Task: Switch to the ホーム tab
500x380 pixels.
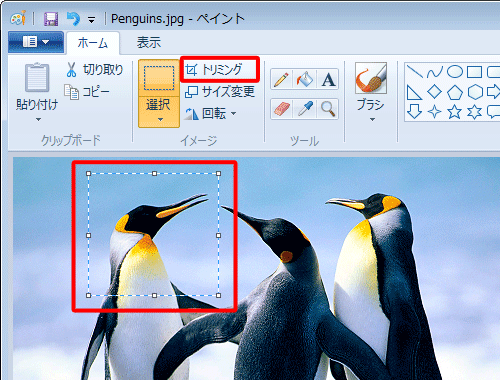Action: (93, 43)
